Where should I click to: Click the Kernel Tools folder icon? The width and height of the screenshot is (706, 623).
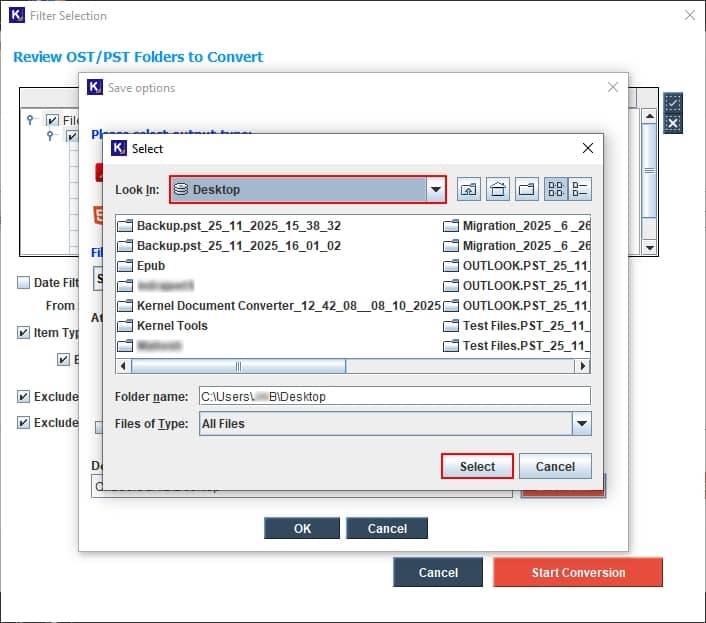[x=125, y=326]
